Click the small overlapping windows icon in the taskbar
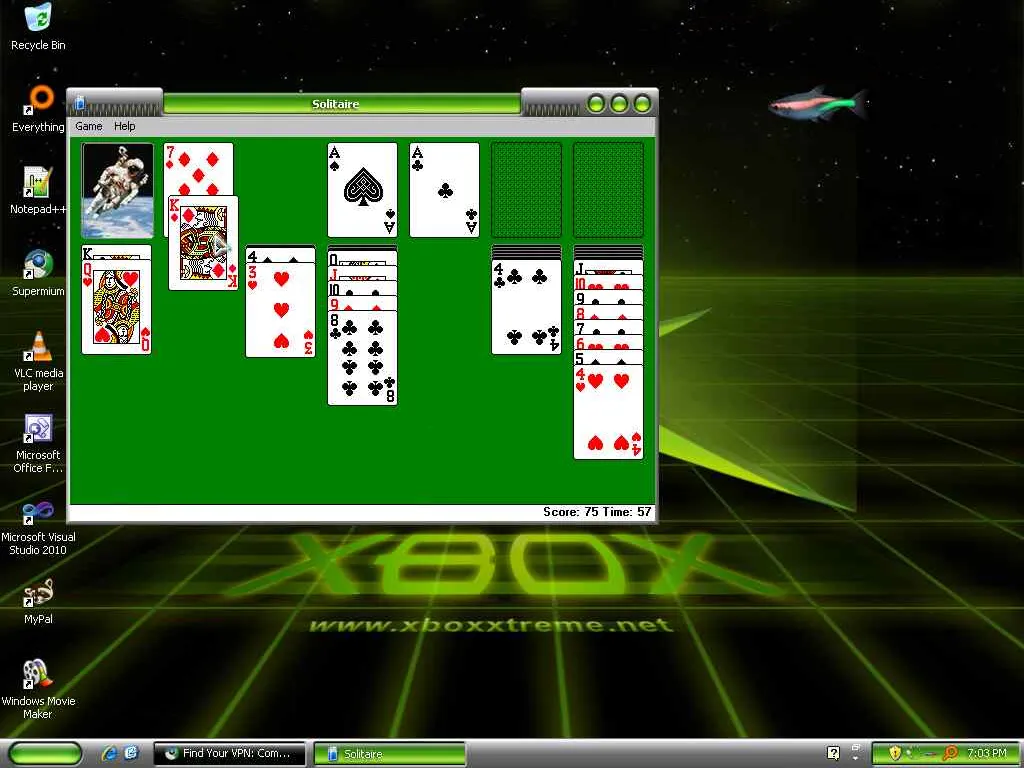 [x=856, y=746]
